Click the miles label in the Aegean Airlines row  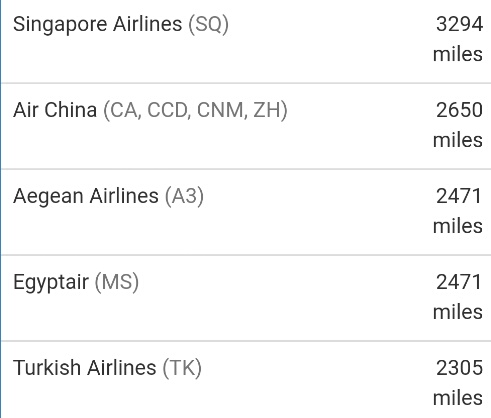point(458,226)
